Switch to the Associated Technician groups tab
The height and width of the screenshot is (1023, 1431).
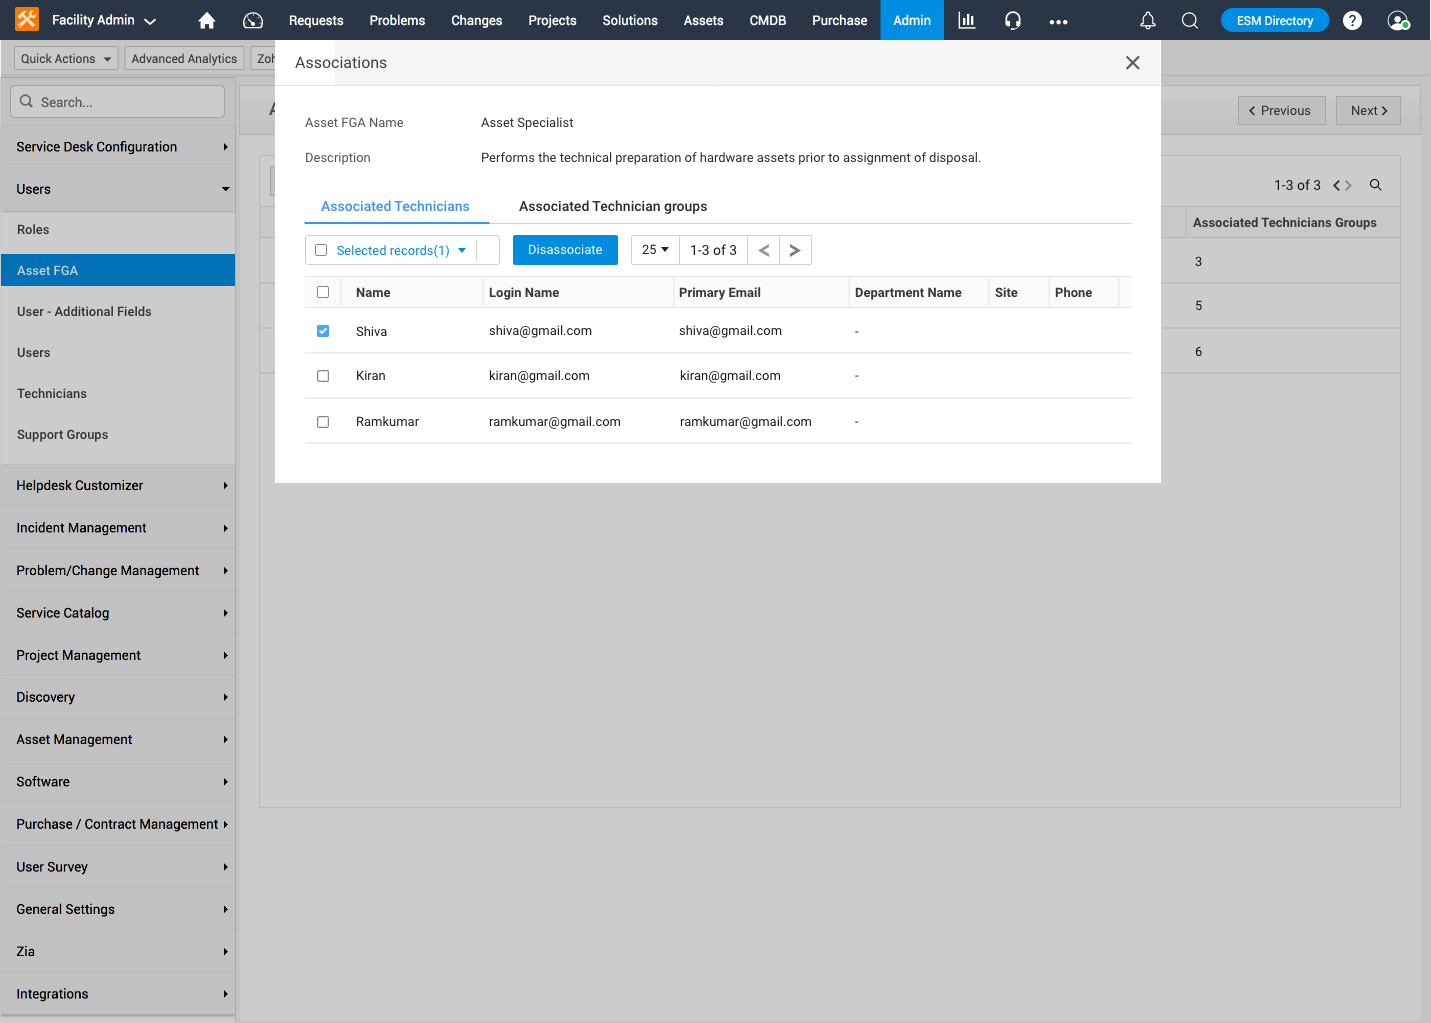click(x=613, y=206)
